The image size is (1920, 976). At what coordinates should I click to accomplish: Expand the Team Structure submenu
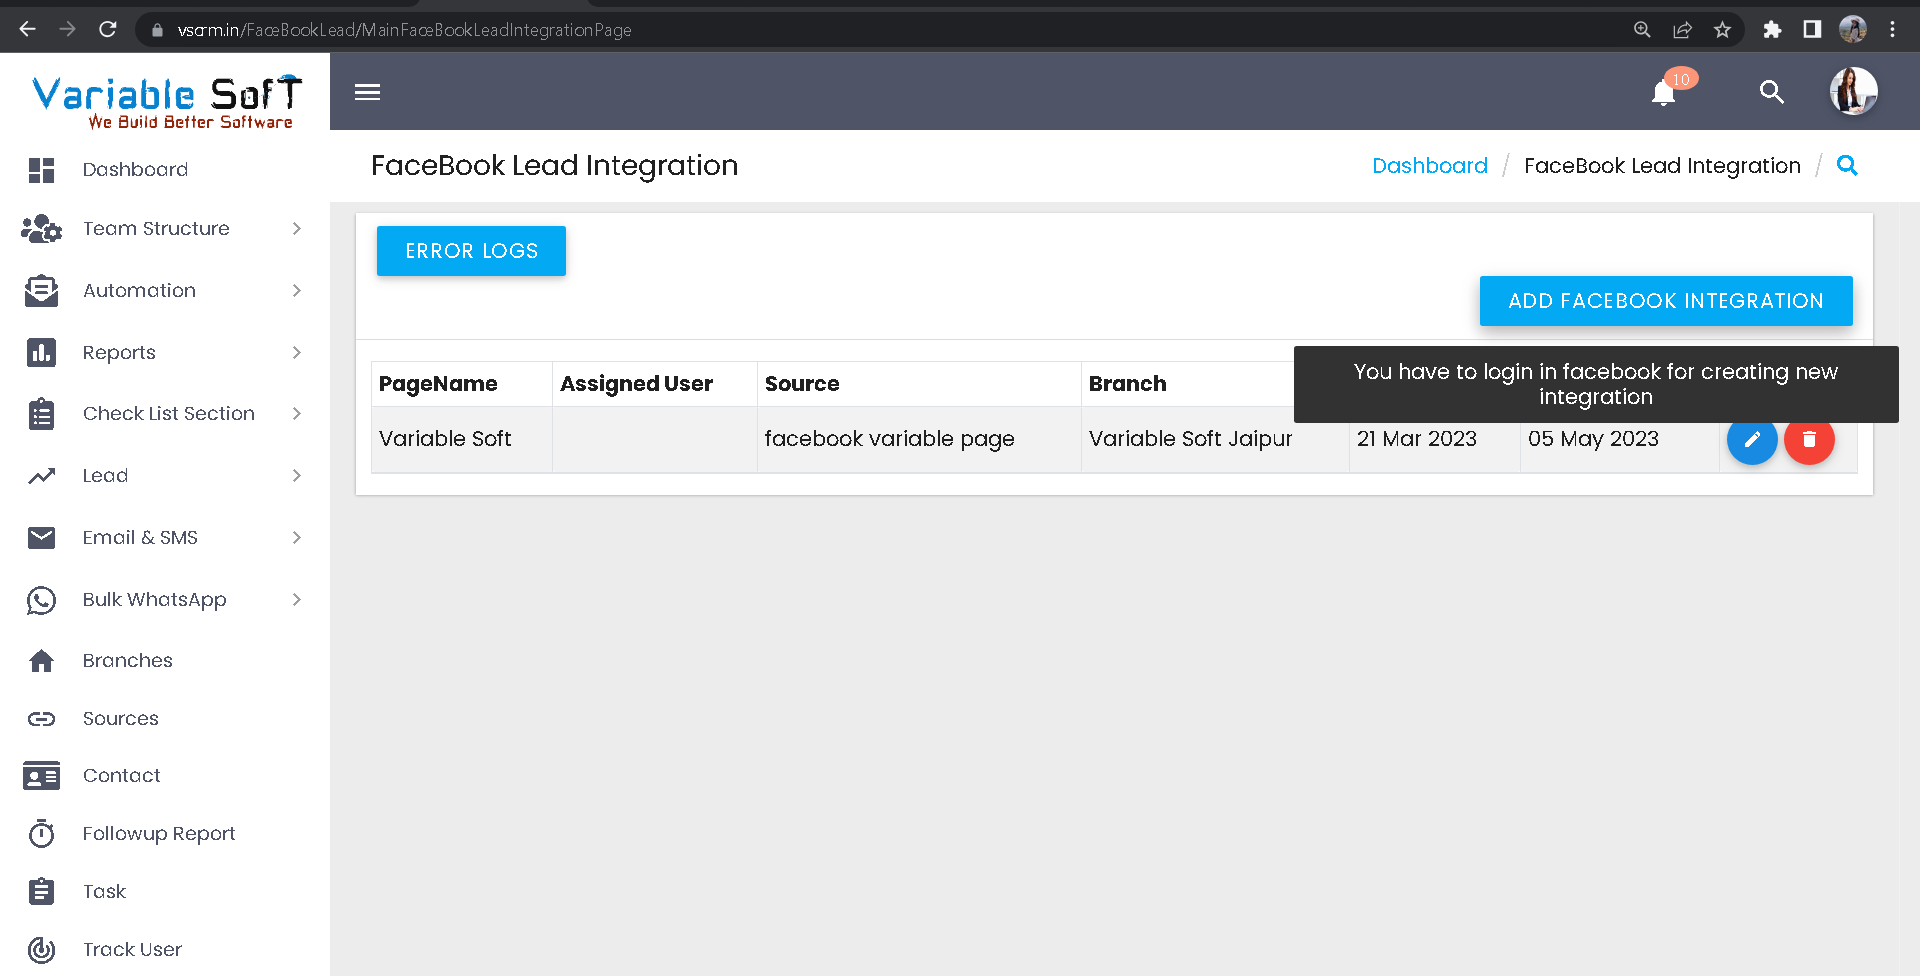[x=296, y=229]
